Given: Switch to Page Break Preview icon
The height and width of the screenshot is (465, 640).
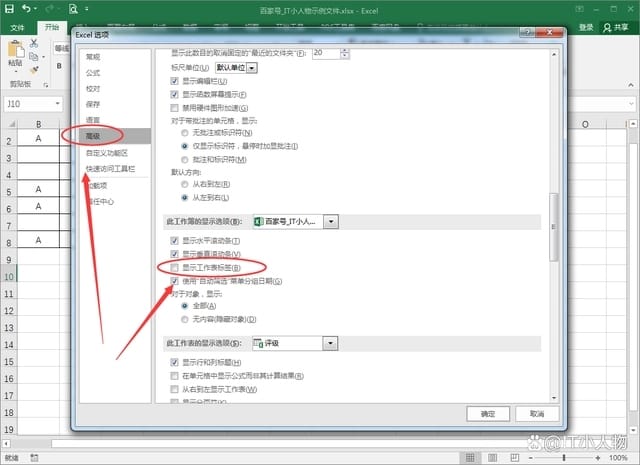Looking at the screenshot, I should 515,458.
